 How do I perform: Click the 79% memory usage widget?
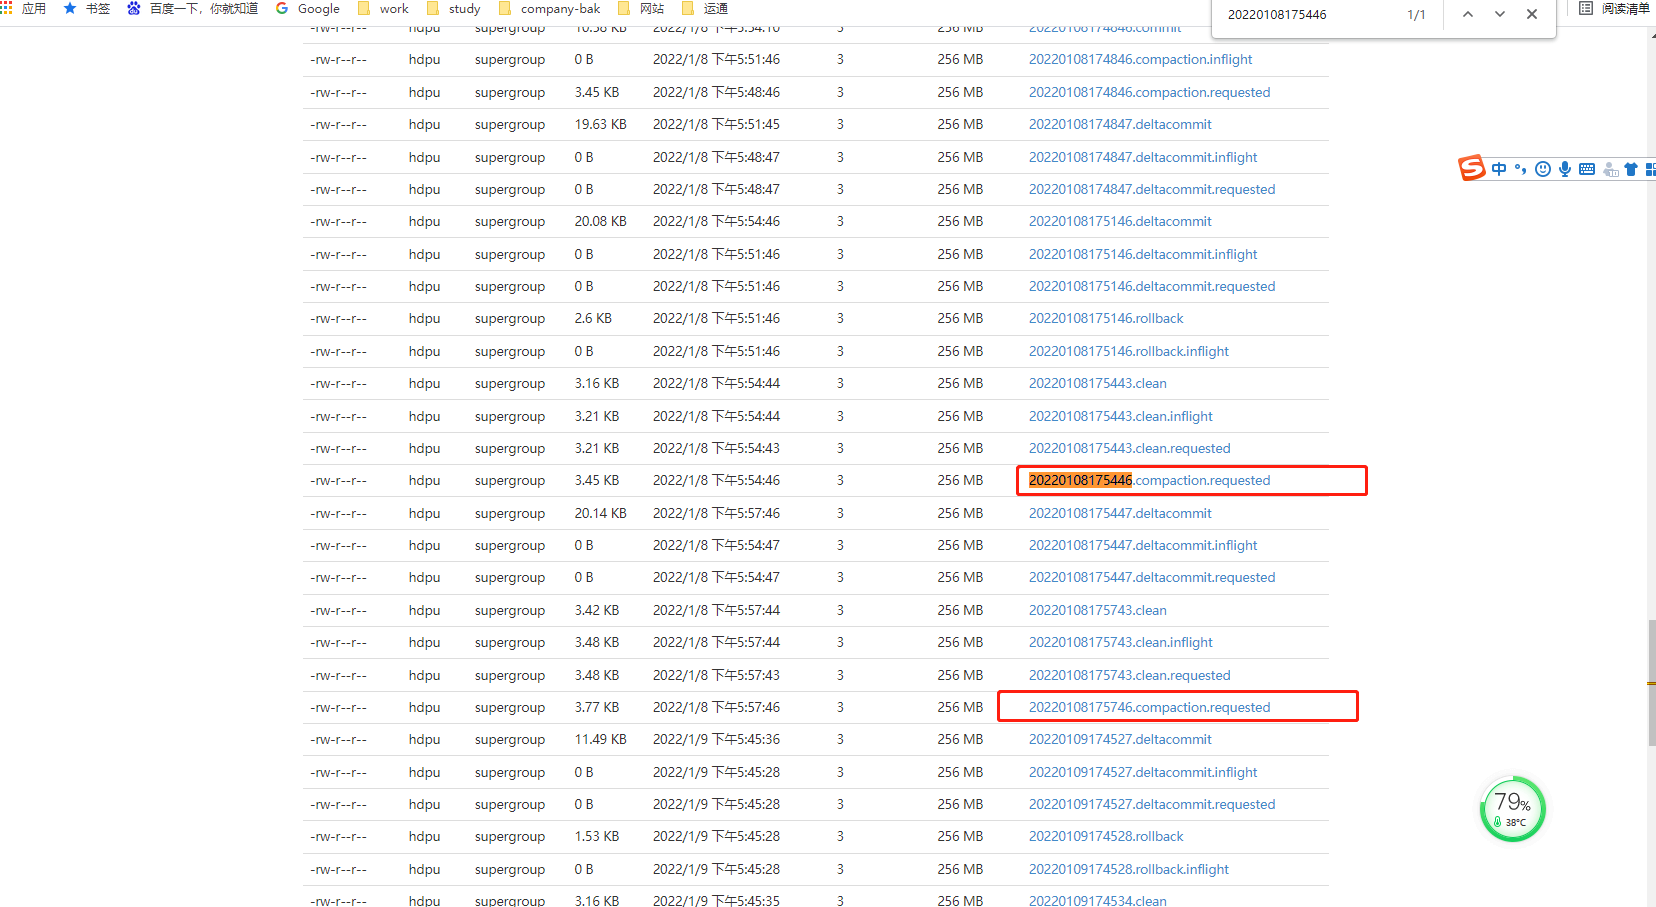click(x=1512, y=808)
